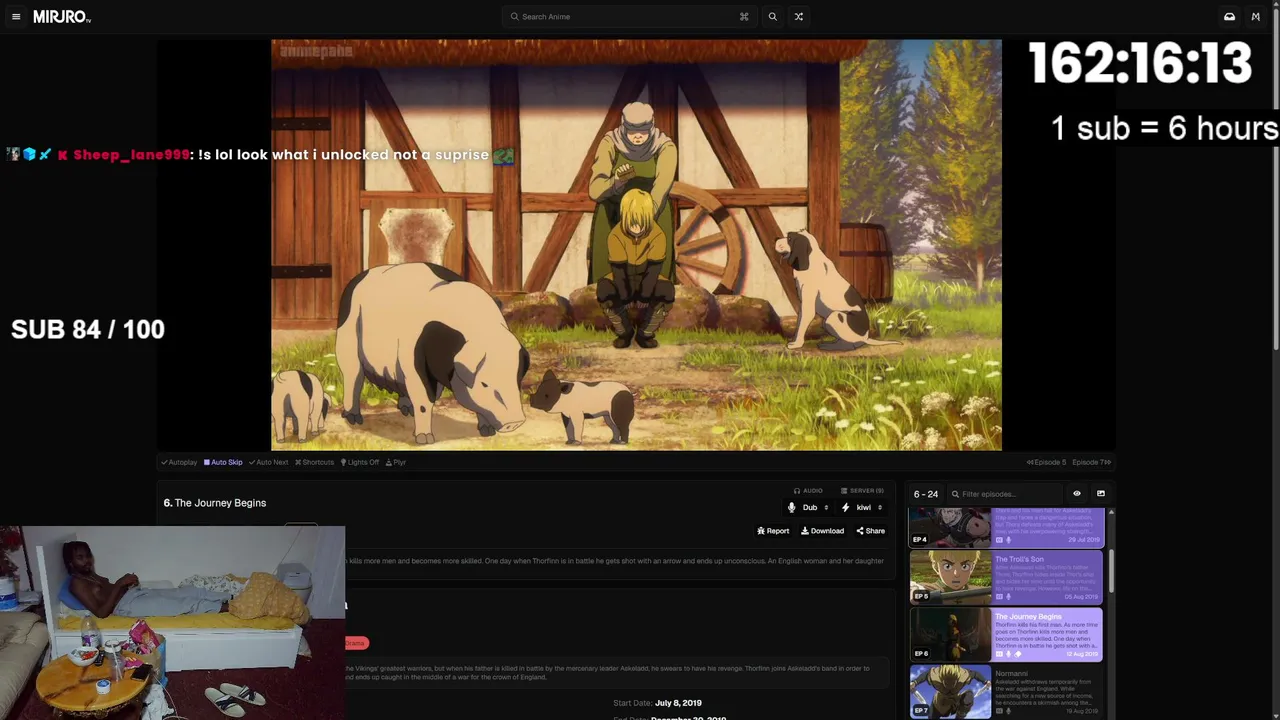Click the EP 5 thumbnail image
The image size is (1280, 720).
(x=950, y=578)
